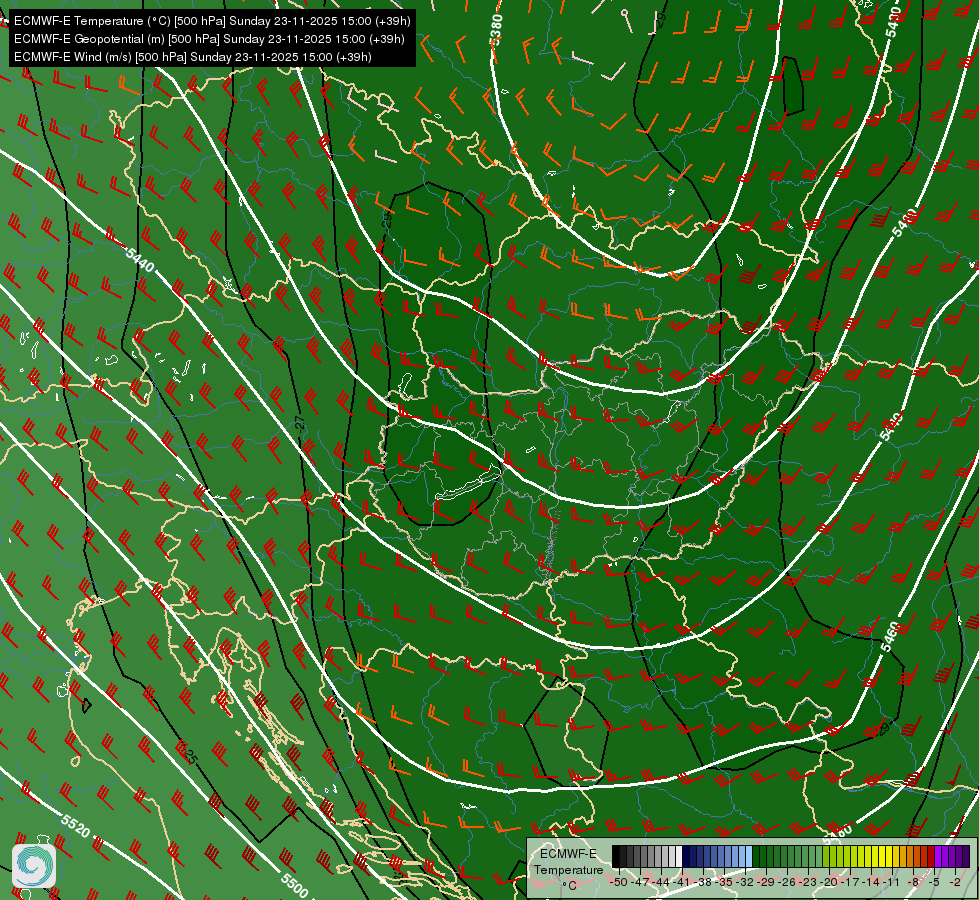
Task: Click the -5 legend tick label
Action: pos(935,882)
